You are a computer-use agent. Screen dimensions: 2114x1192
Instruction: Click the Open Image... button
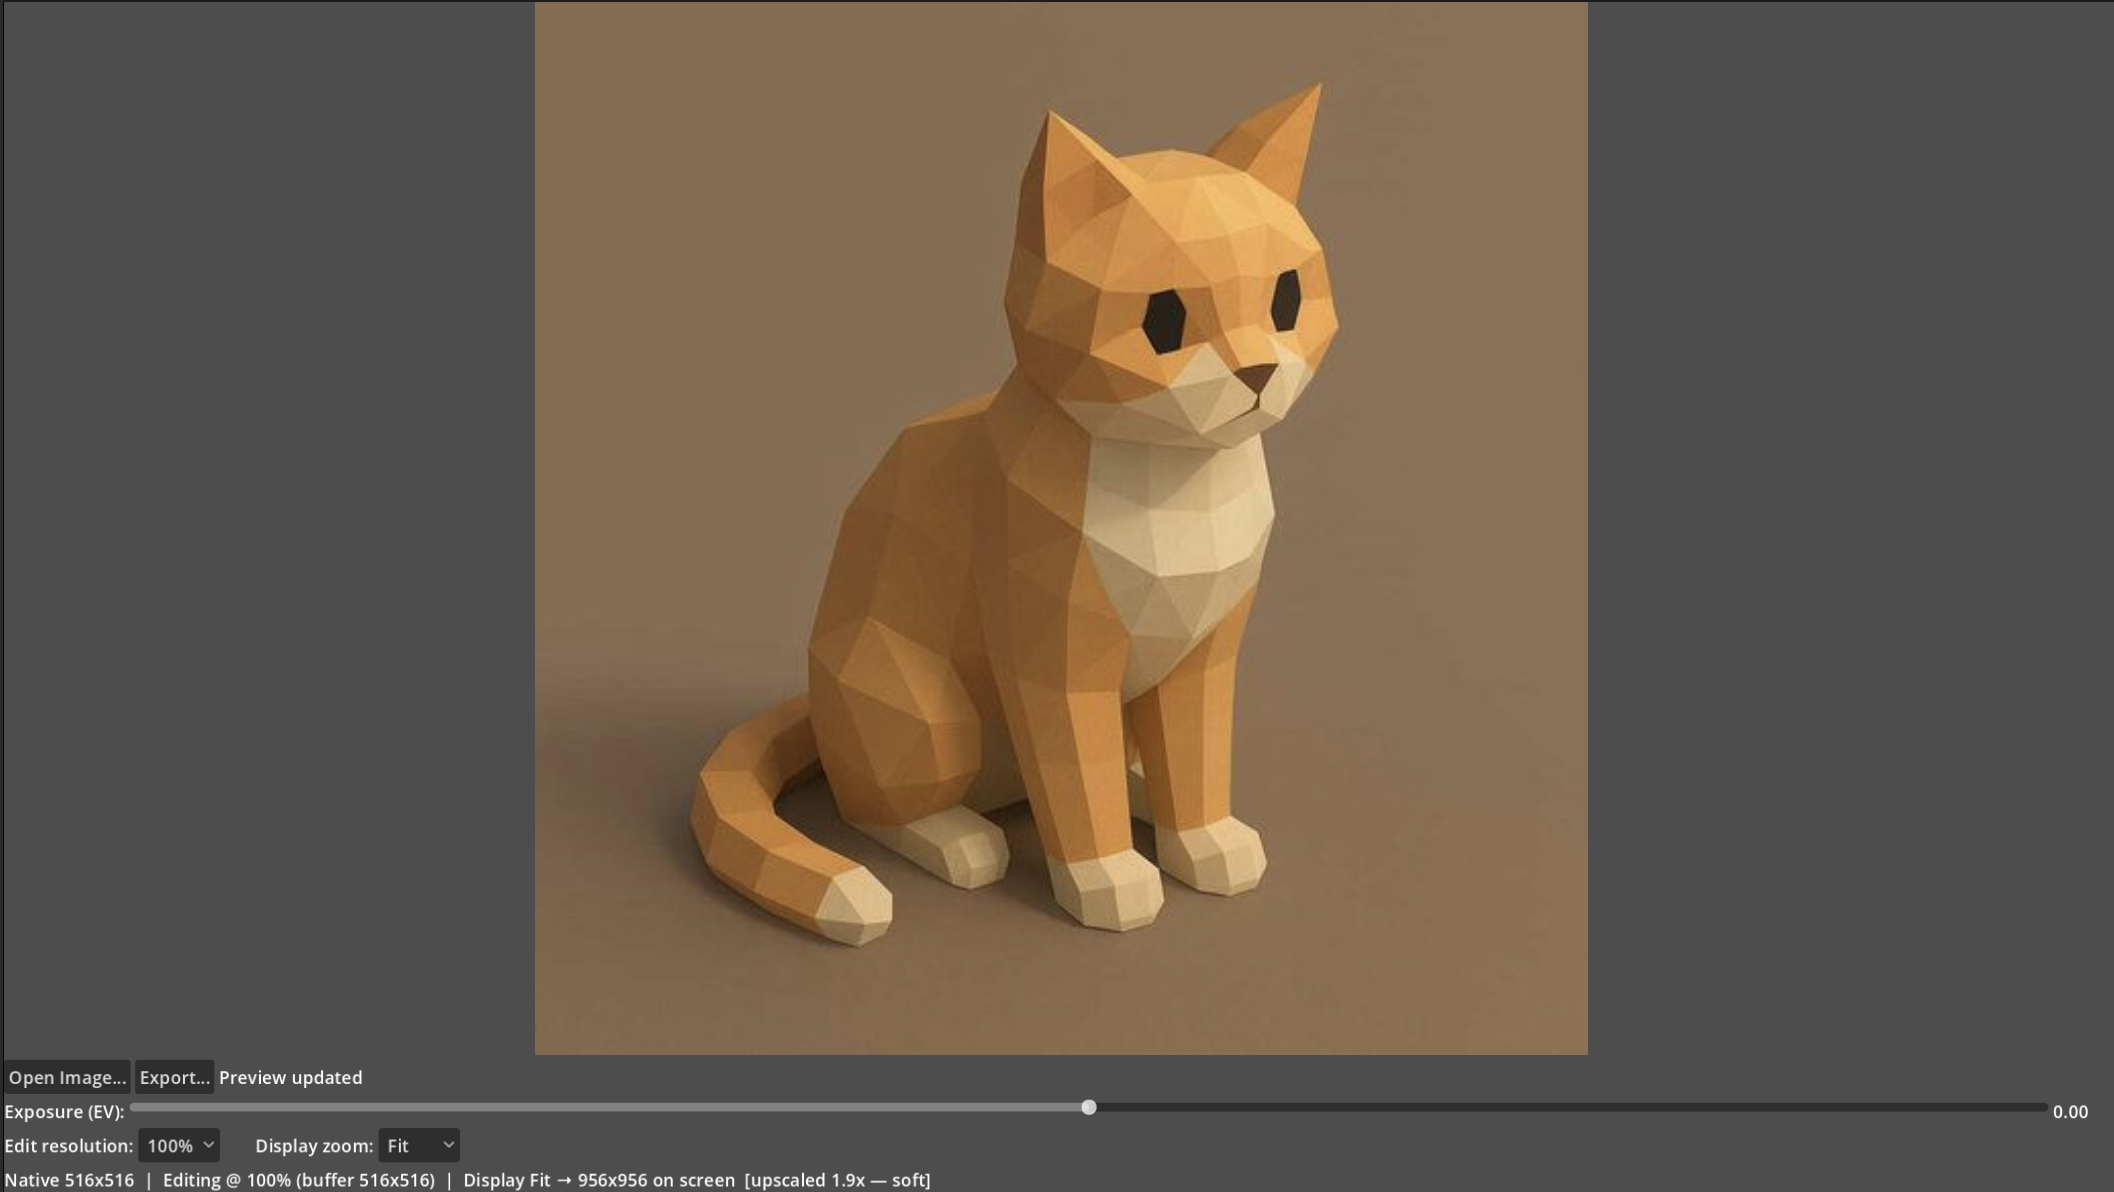coord(67,1077)
